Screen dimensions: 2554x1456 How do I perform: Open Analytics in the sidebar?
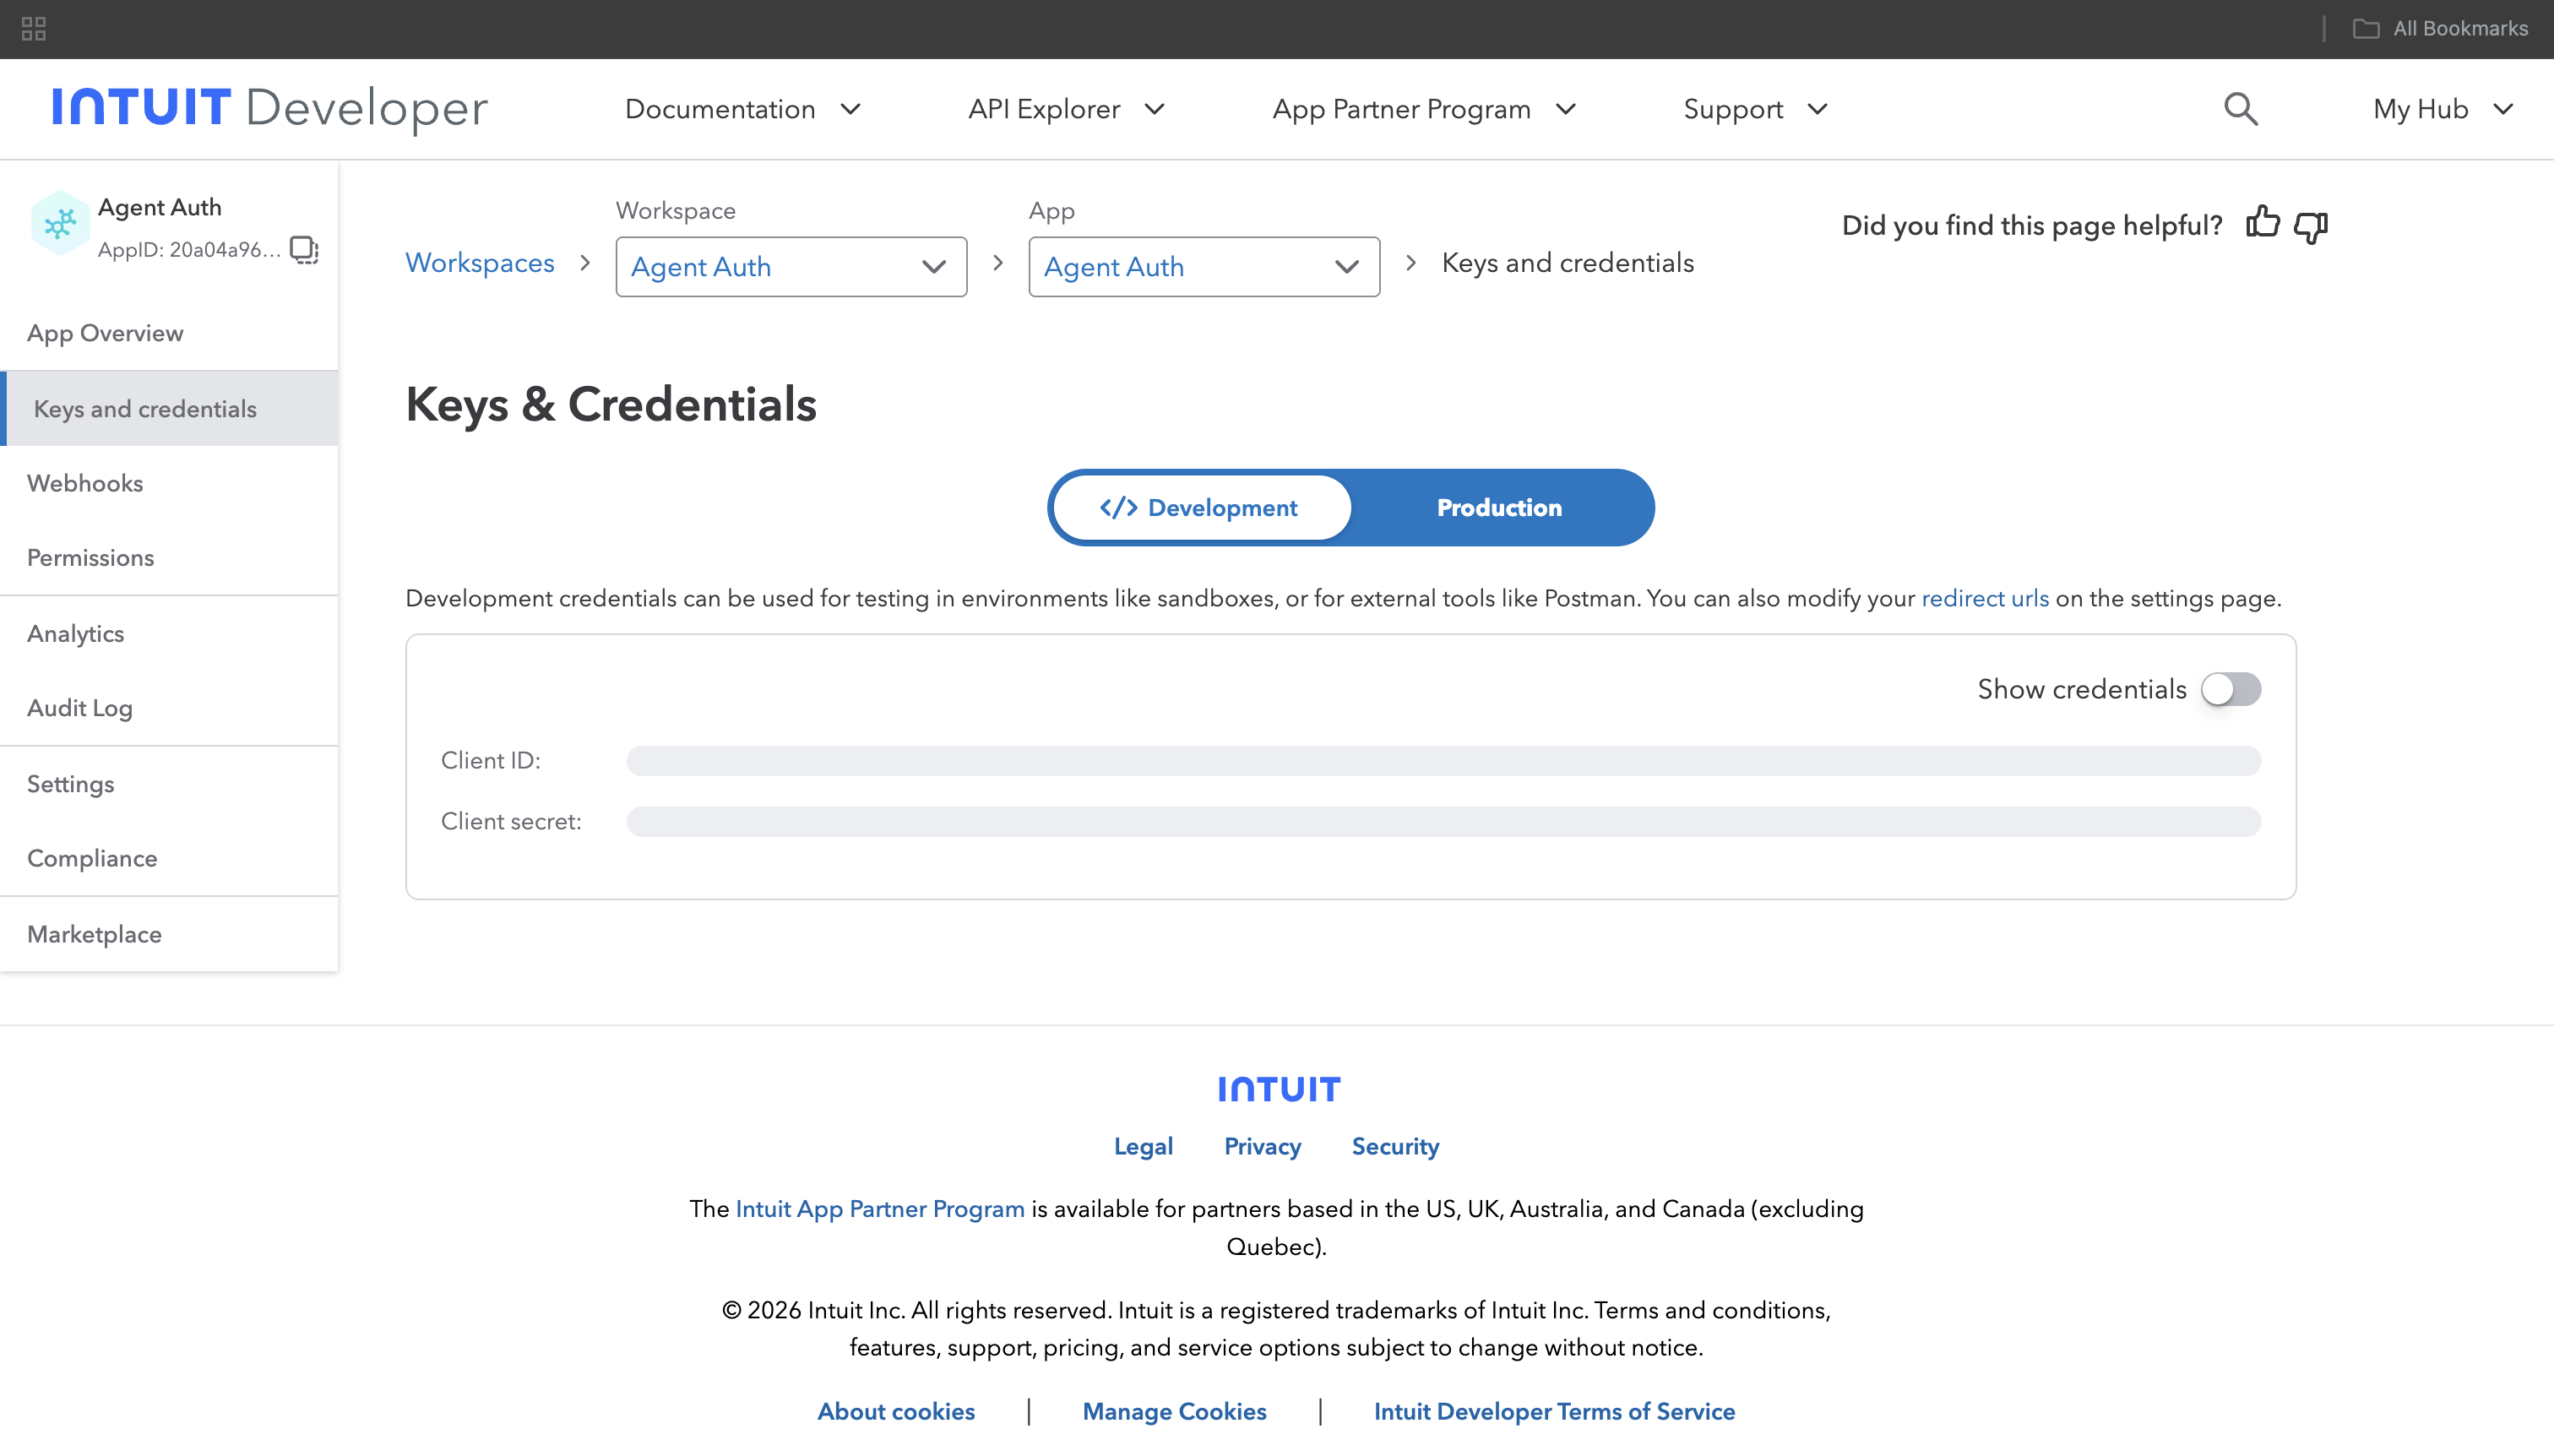point(169,634)
